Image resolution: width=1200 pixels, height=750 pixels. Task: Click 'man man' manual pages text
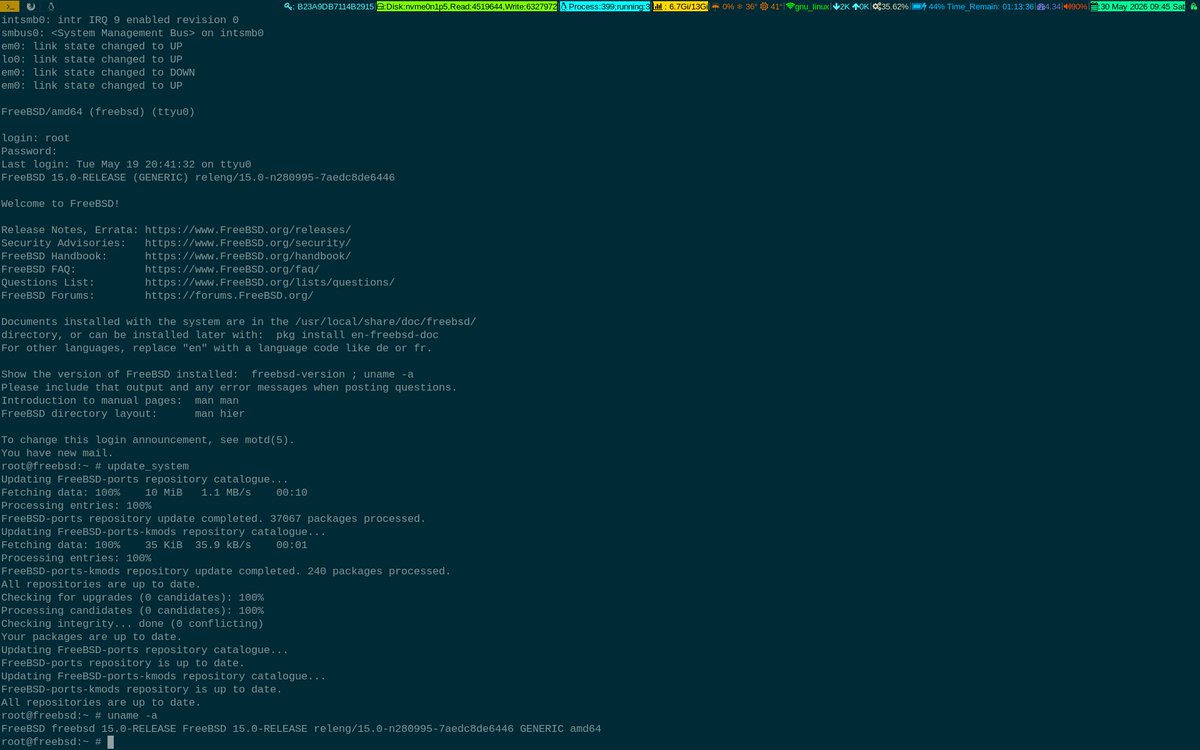[217, 400]
